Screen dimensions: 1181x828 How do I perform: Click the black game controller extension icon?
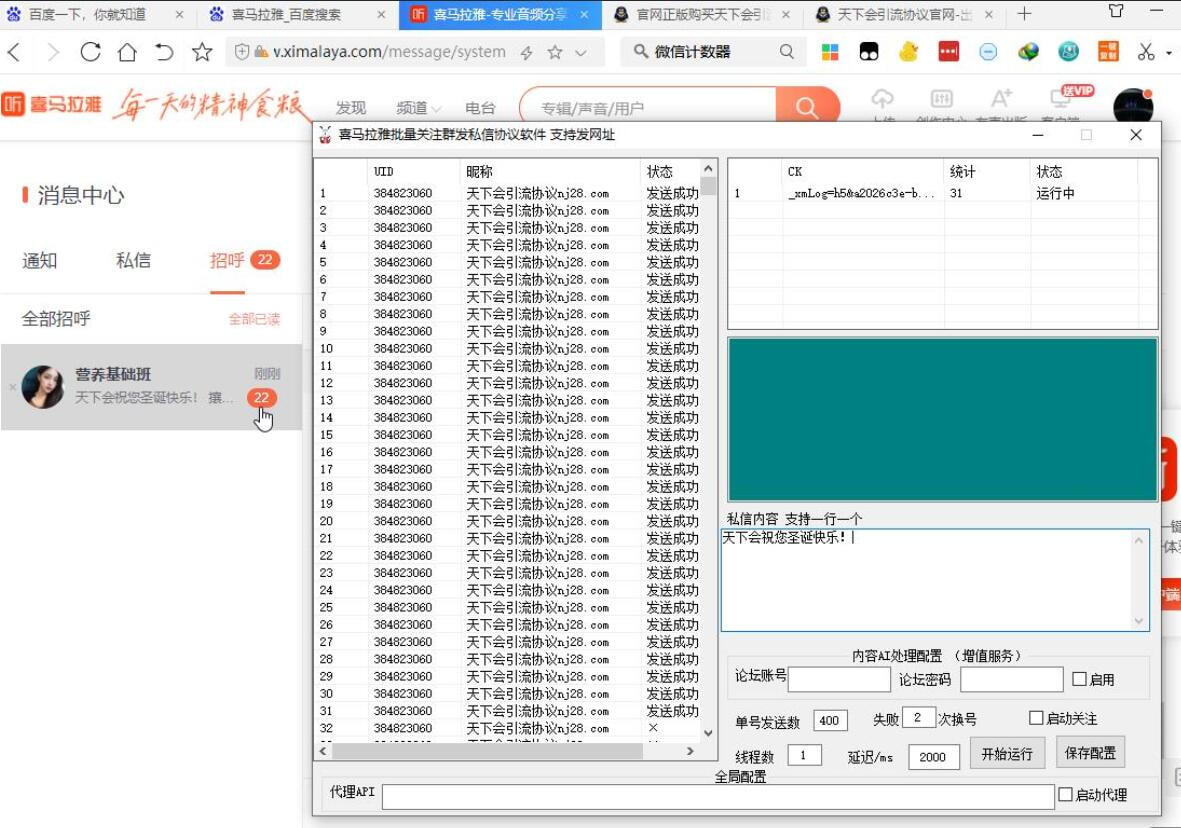tap(868, 52)
